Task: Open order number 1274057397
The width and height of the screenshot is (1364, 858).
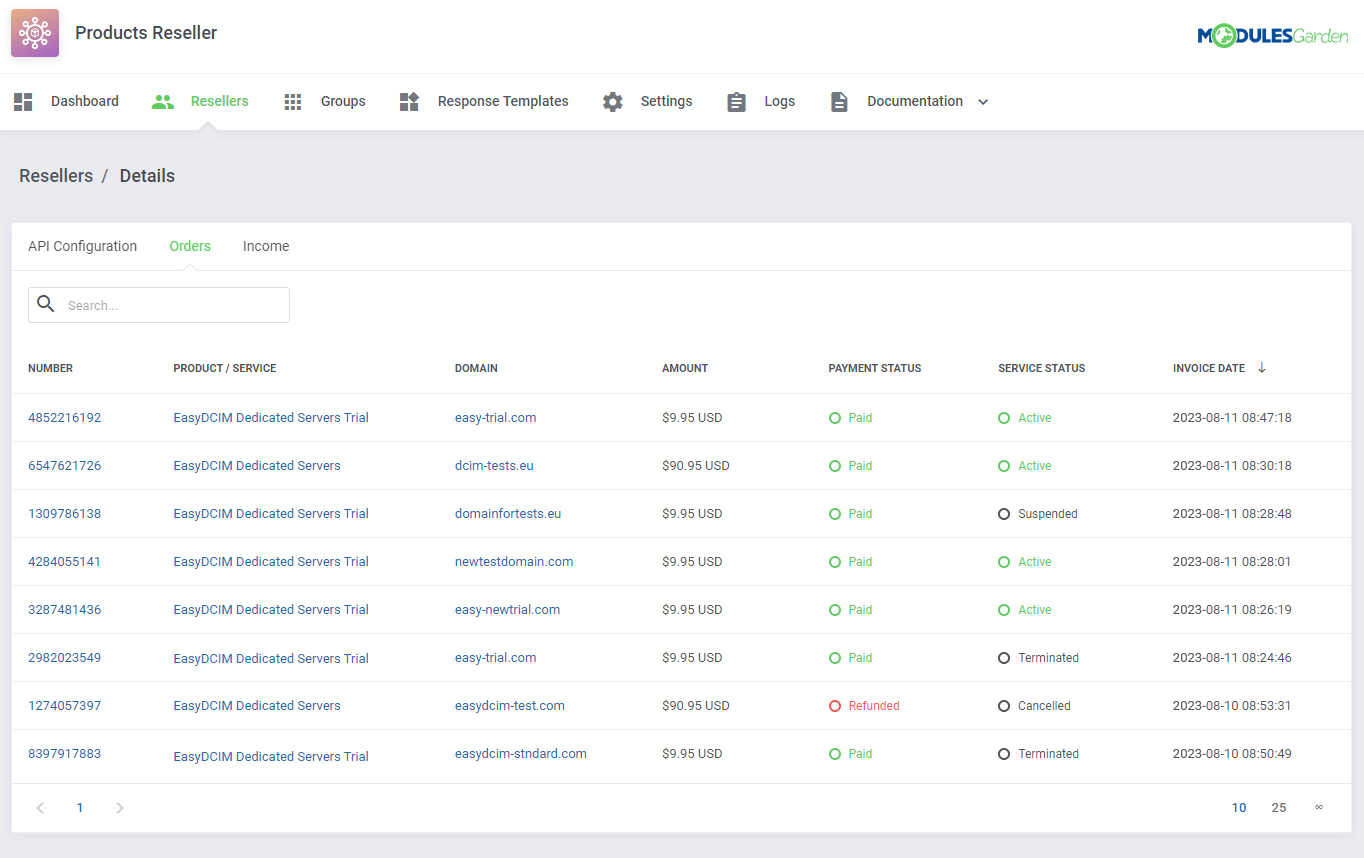Action: [x=64, y=706]
